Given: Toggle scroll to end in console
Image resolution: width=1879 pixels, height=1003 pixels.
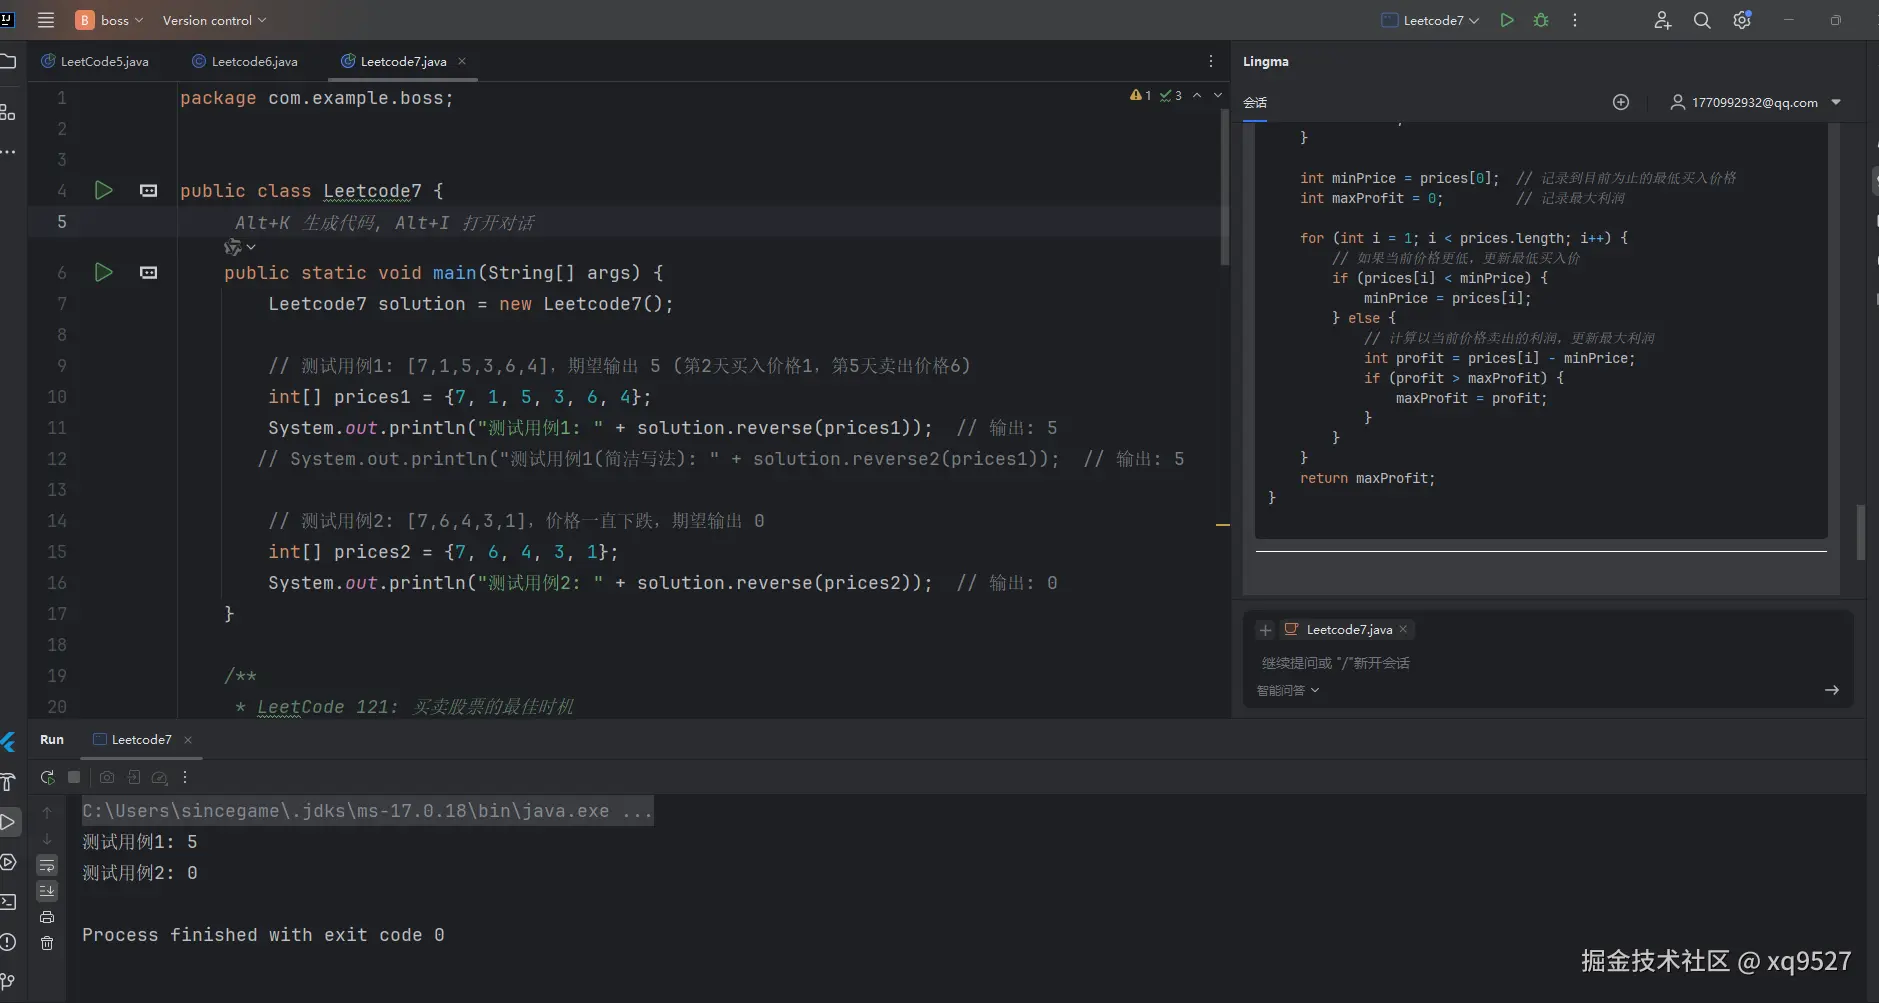Looking at the screenshot, I should coord(47,891).
